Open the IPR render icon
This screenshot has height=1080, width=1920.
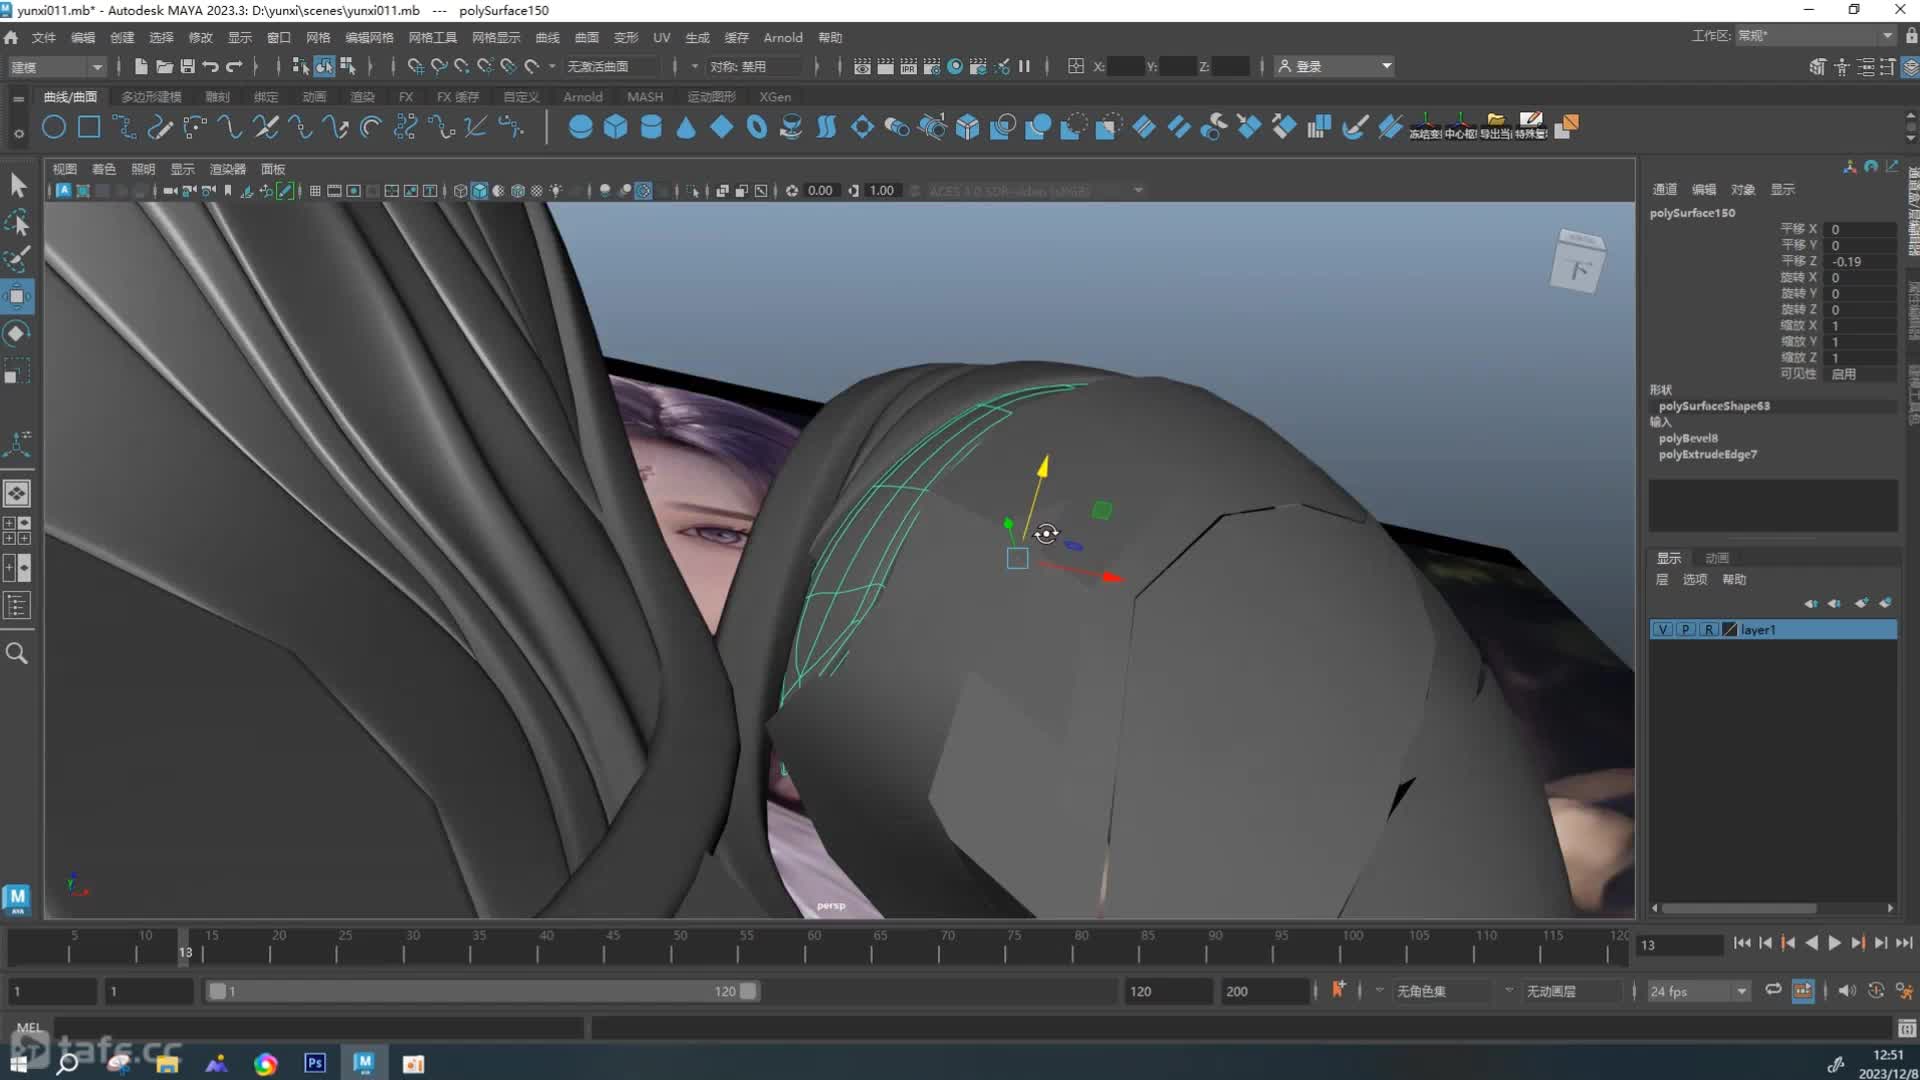(908, 66)
